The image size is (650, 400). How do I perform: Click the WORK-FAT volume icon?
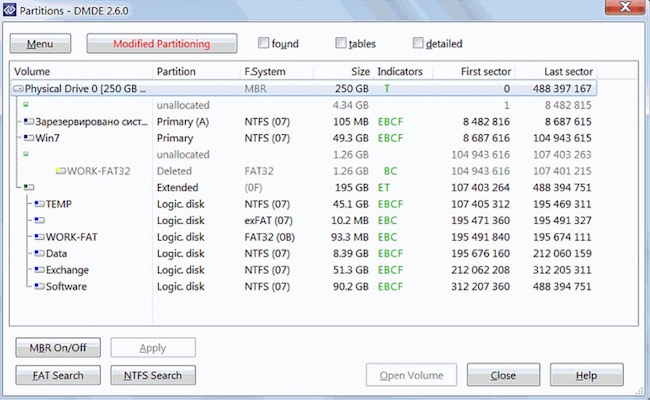point(39,237)
